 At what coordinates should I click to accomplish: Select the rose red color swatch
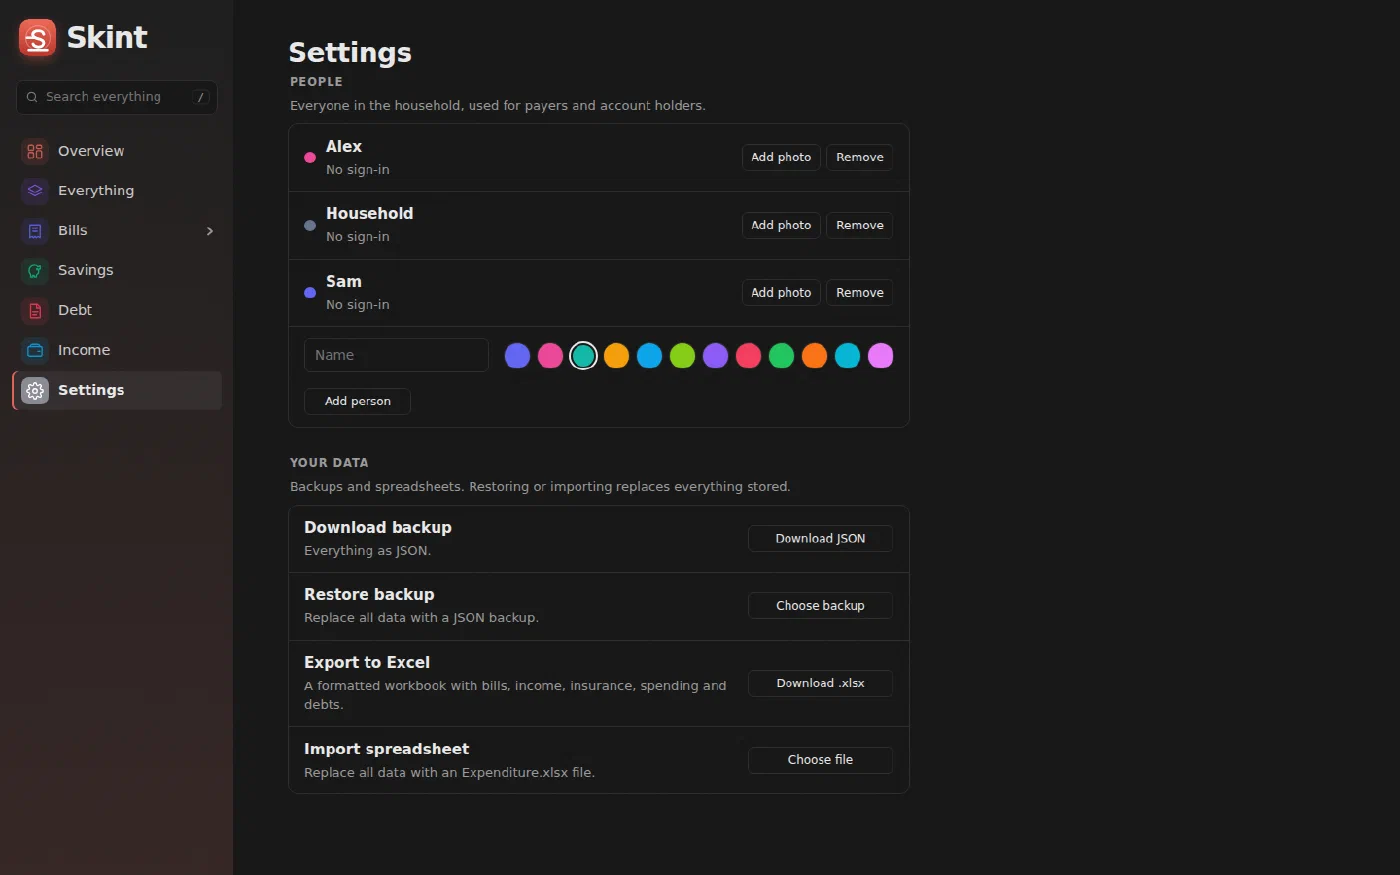click(748, 356)
